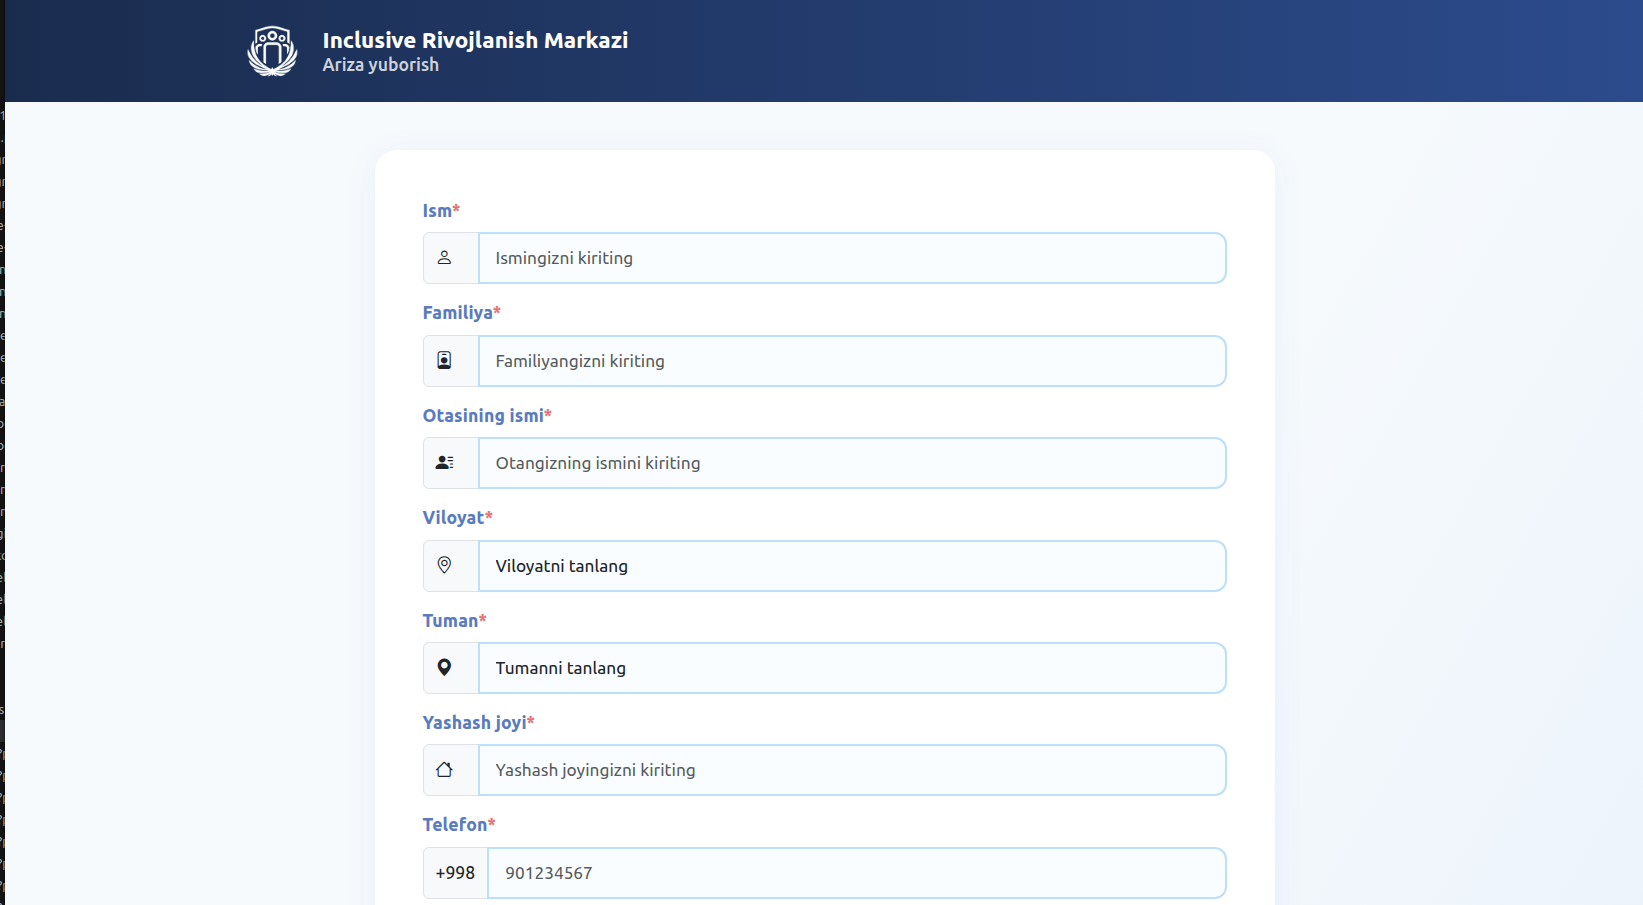This screenshot has width=1643, height=905.
Task: Click the Familiyangizni kiriting input field
Action: [853, 360]
